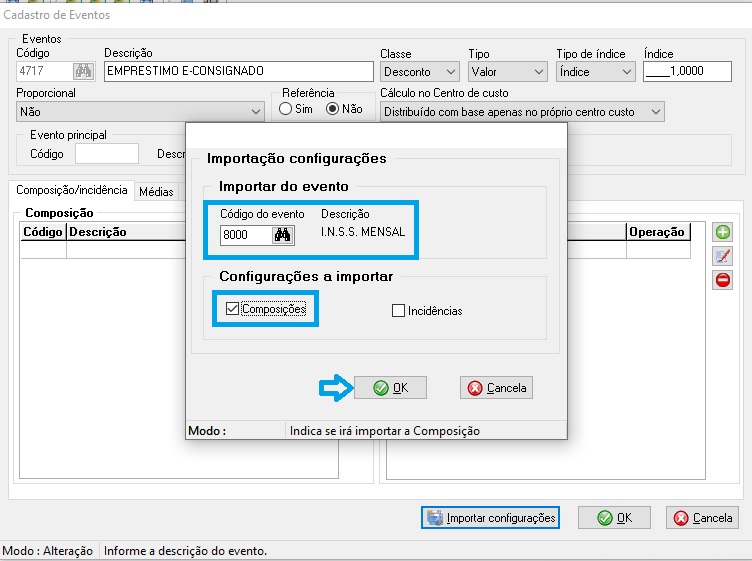
Task: Click the edit composition pencil icon
Action: click(722, 256)
